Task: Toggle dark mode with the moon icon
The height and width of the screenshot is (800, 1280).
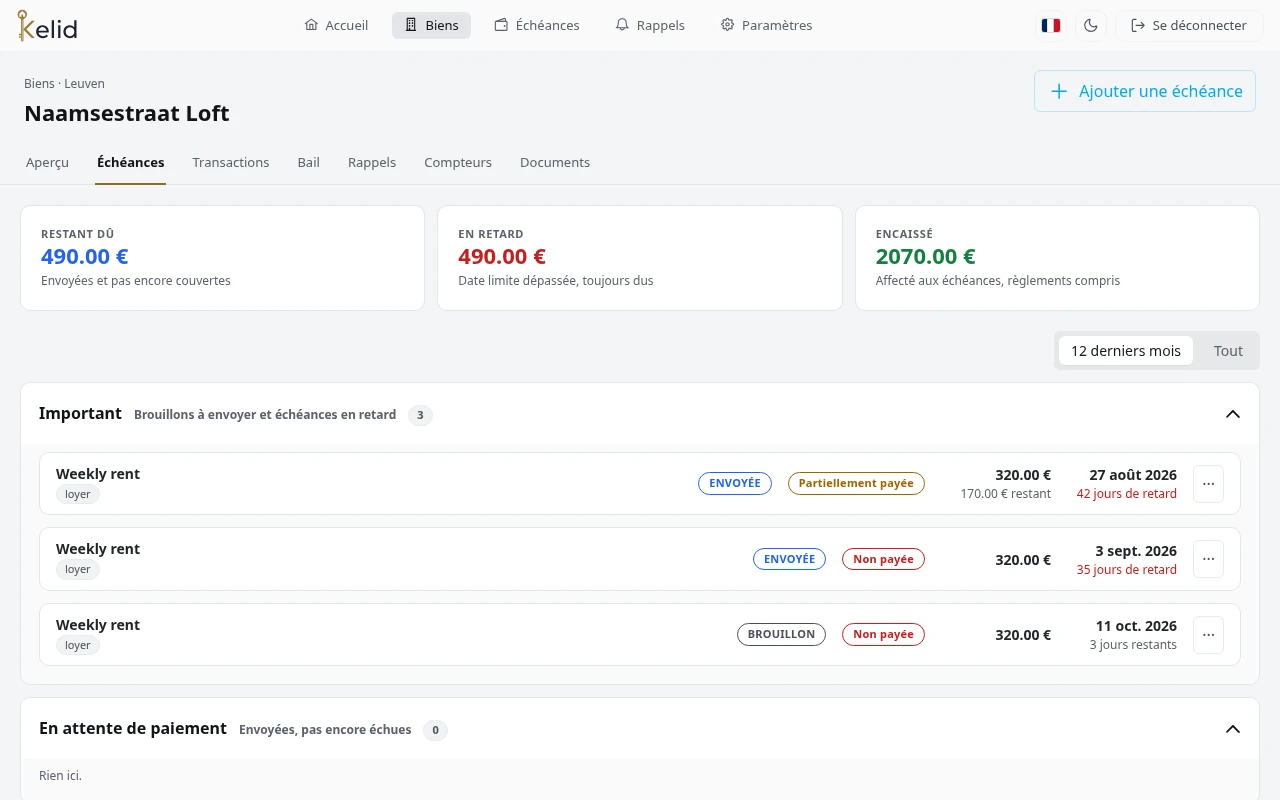Action: tap(1091, 26)
